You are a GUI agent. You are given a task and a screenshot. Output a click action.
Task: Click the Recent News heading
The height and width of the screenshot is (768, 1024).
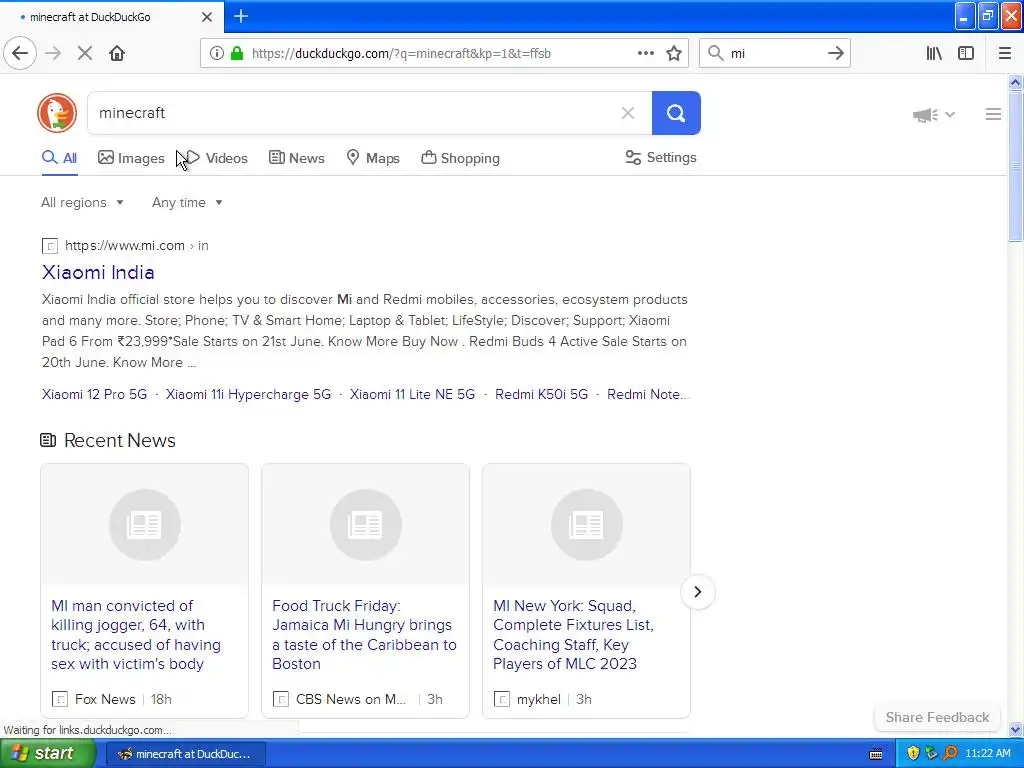tap(120, 441)
